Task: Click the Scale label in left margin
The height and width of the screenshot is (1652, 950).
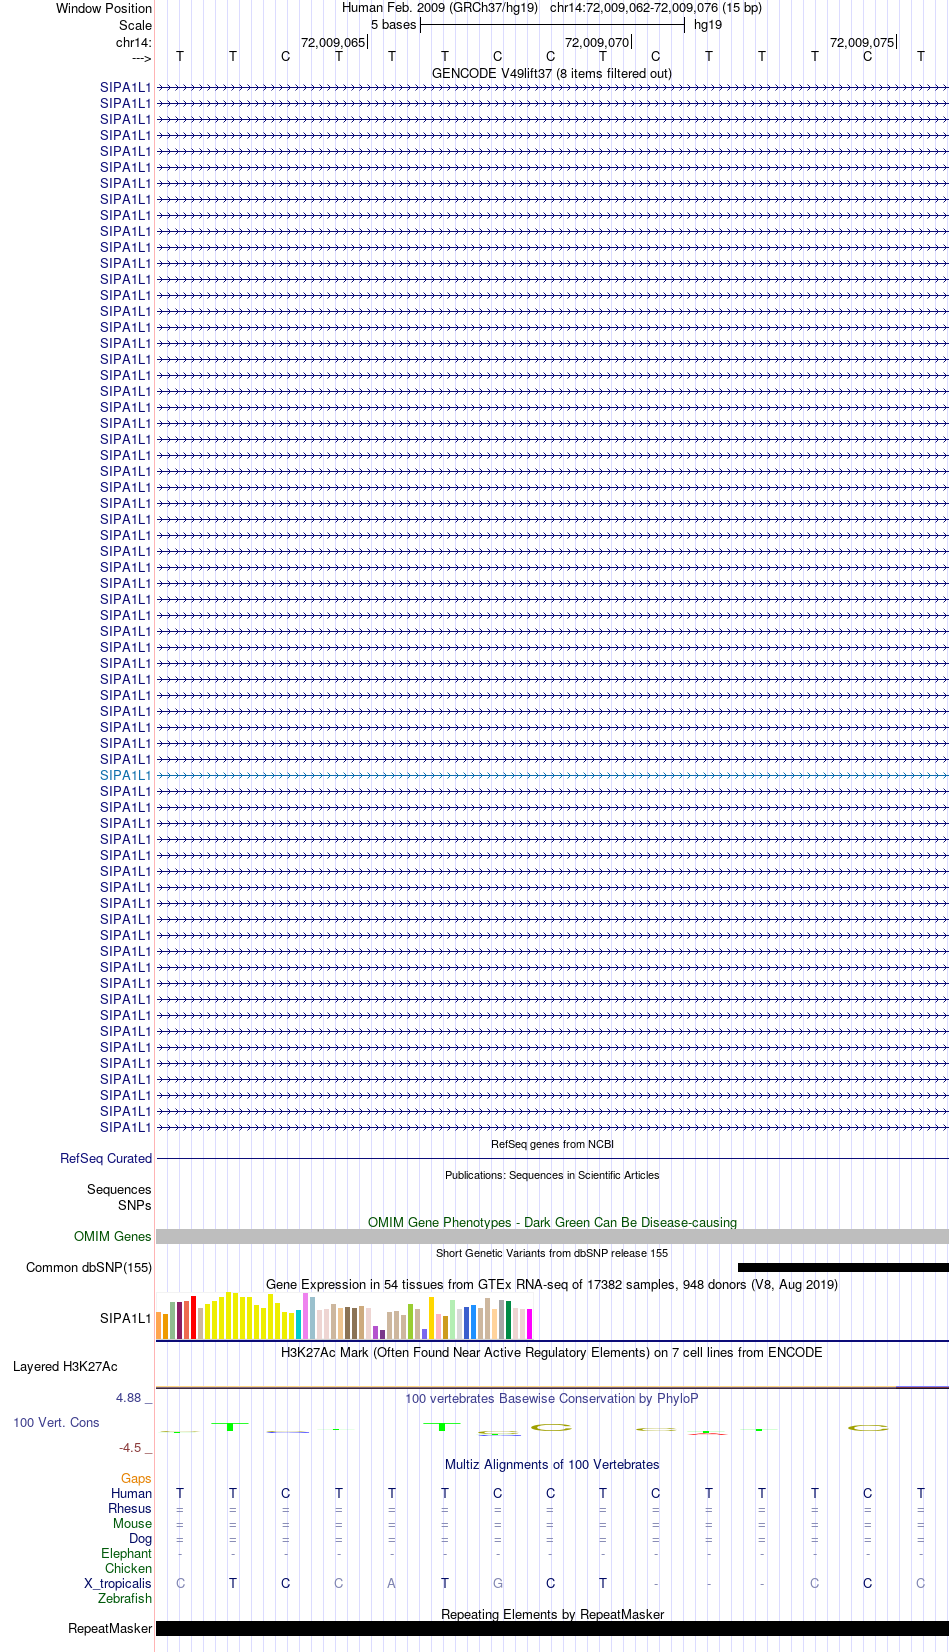Action: pos(135,25)
